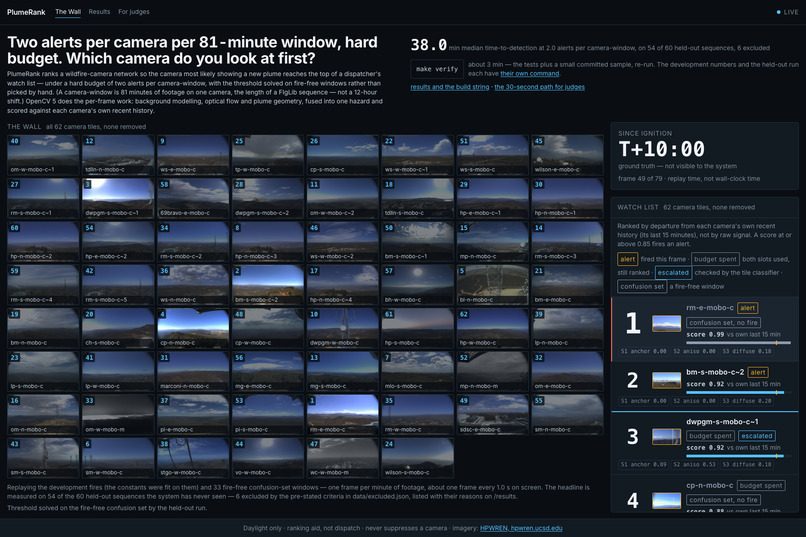Image resolution: width=806 pixels, height=537 pixels.
Task: Click the rank 2 watch list thumbnail
Action: pyautogui.click(x=666, y=380)
